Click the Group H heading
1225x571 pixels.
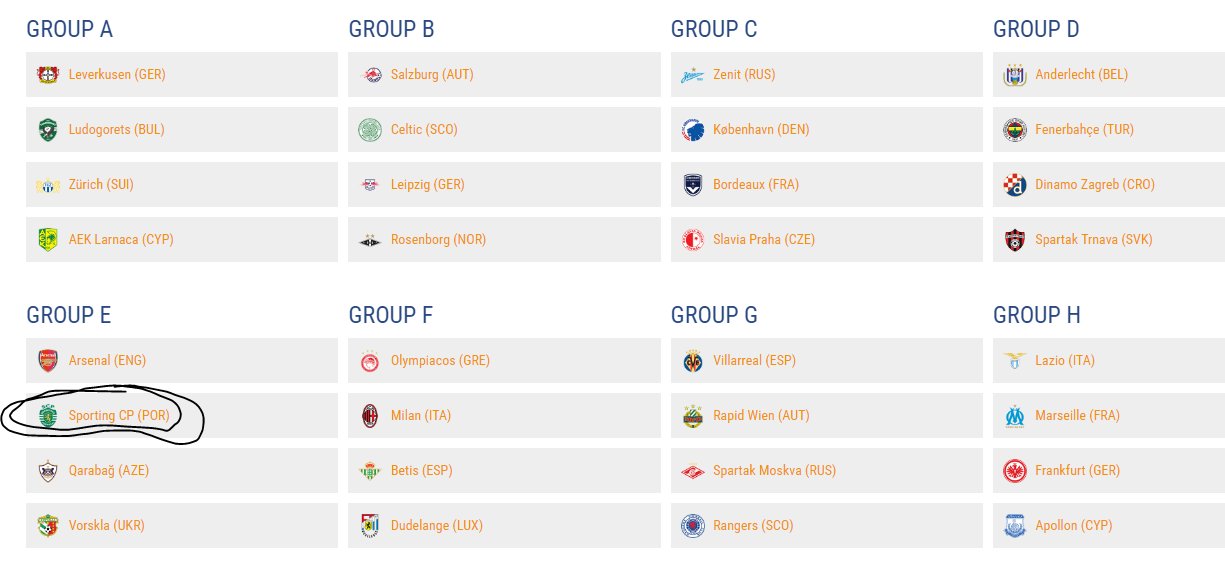point(1037,315)
